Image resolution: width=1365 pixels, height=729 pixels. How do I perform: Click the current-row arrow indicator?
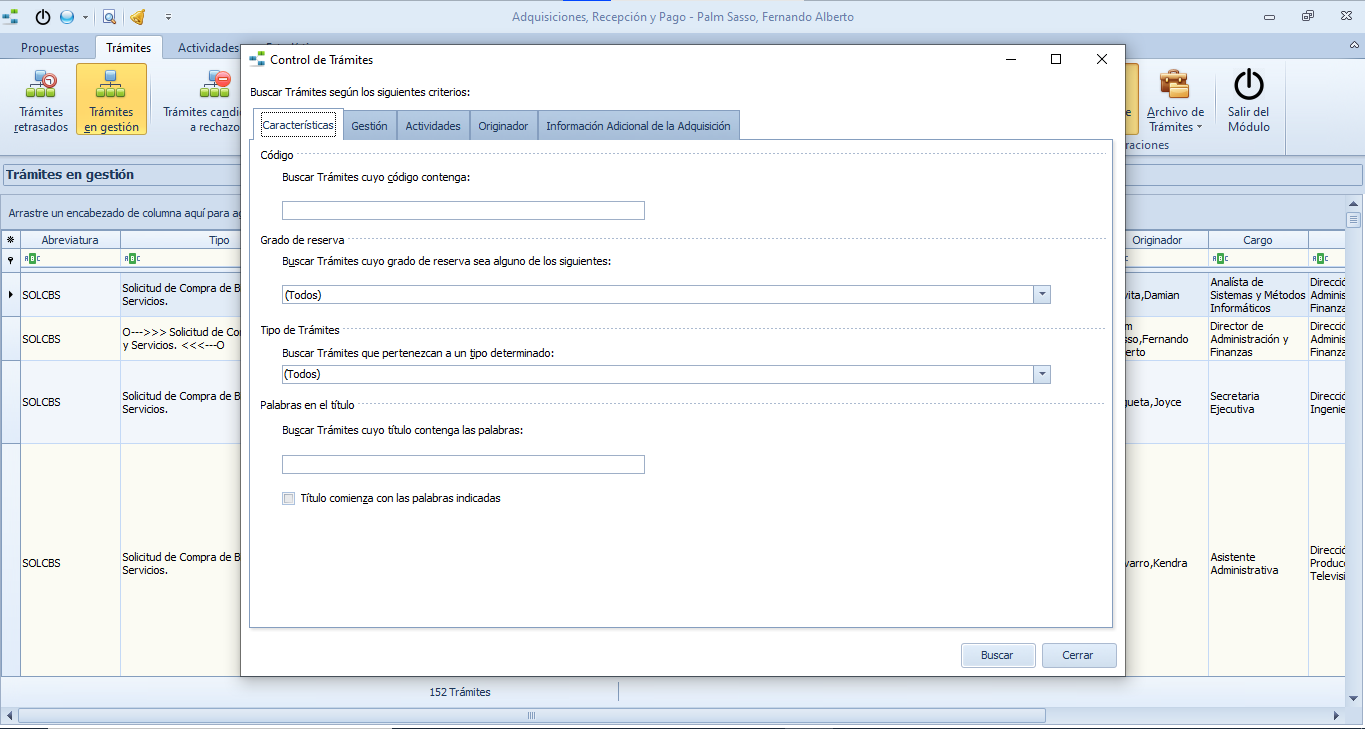coord(11,295)
